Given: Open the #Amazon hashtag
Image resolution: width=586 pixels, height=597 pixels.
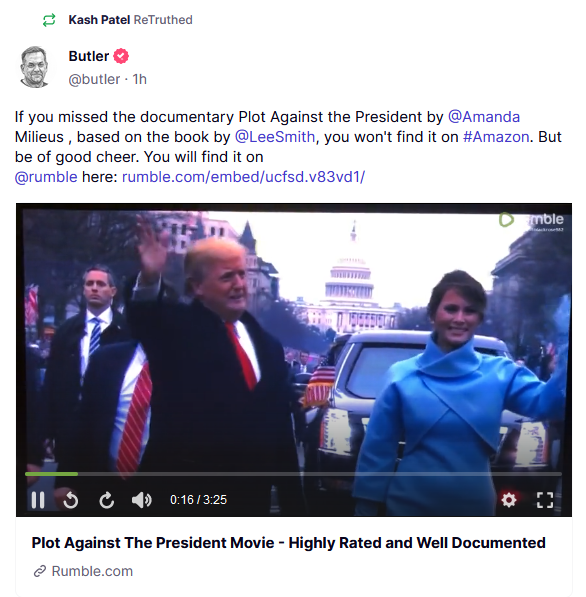Looking at the screenshot, I should 496,137.
